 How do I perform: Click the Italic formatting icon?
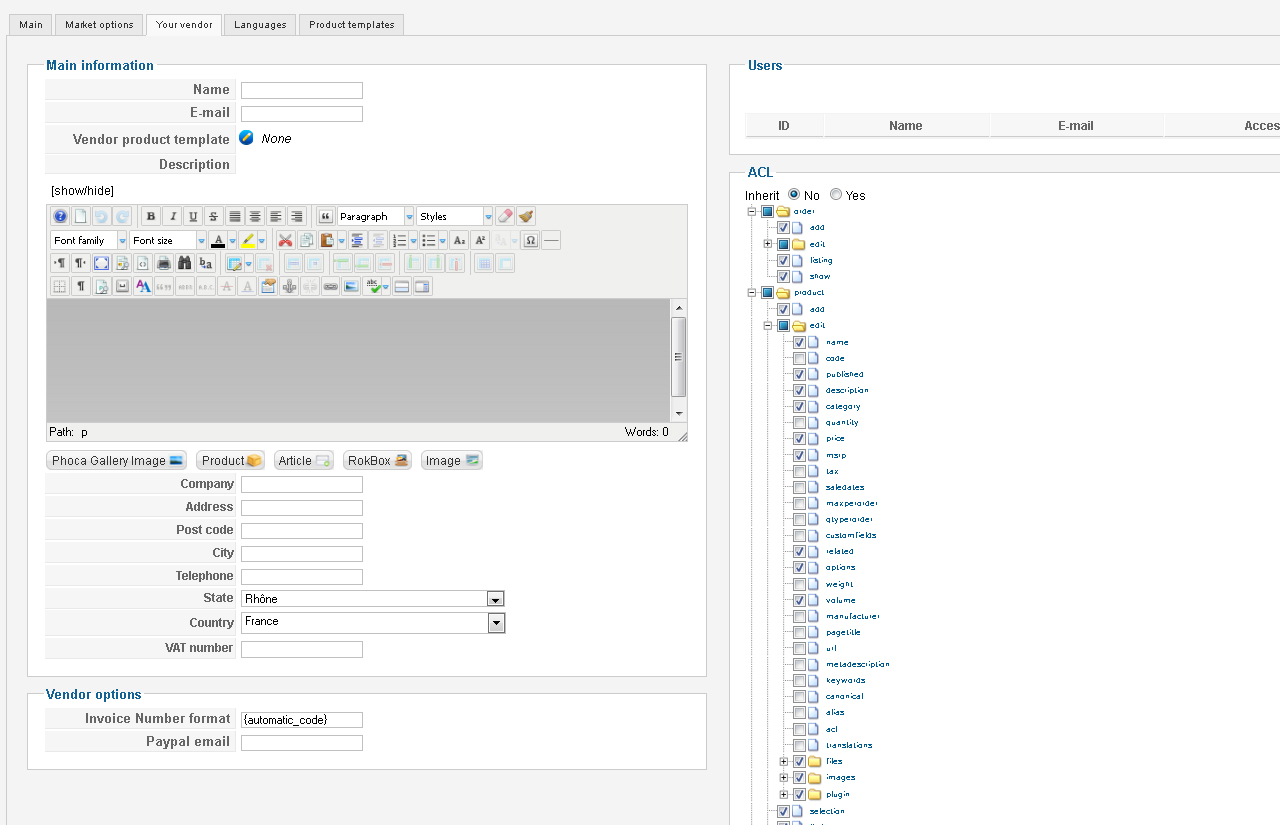click(x=172, y=216)
